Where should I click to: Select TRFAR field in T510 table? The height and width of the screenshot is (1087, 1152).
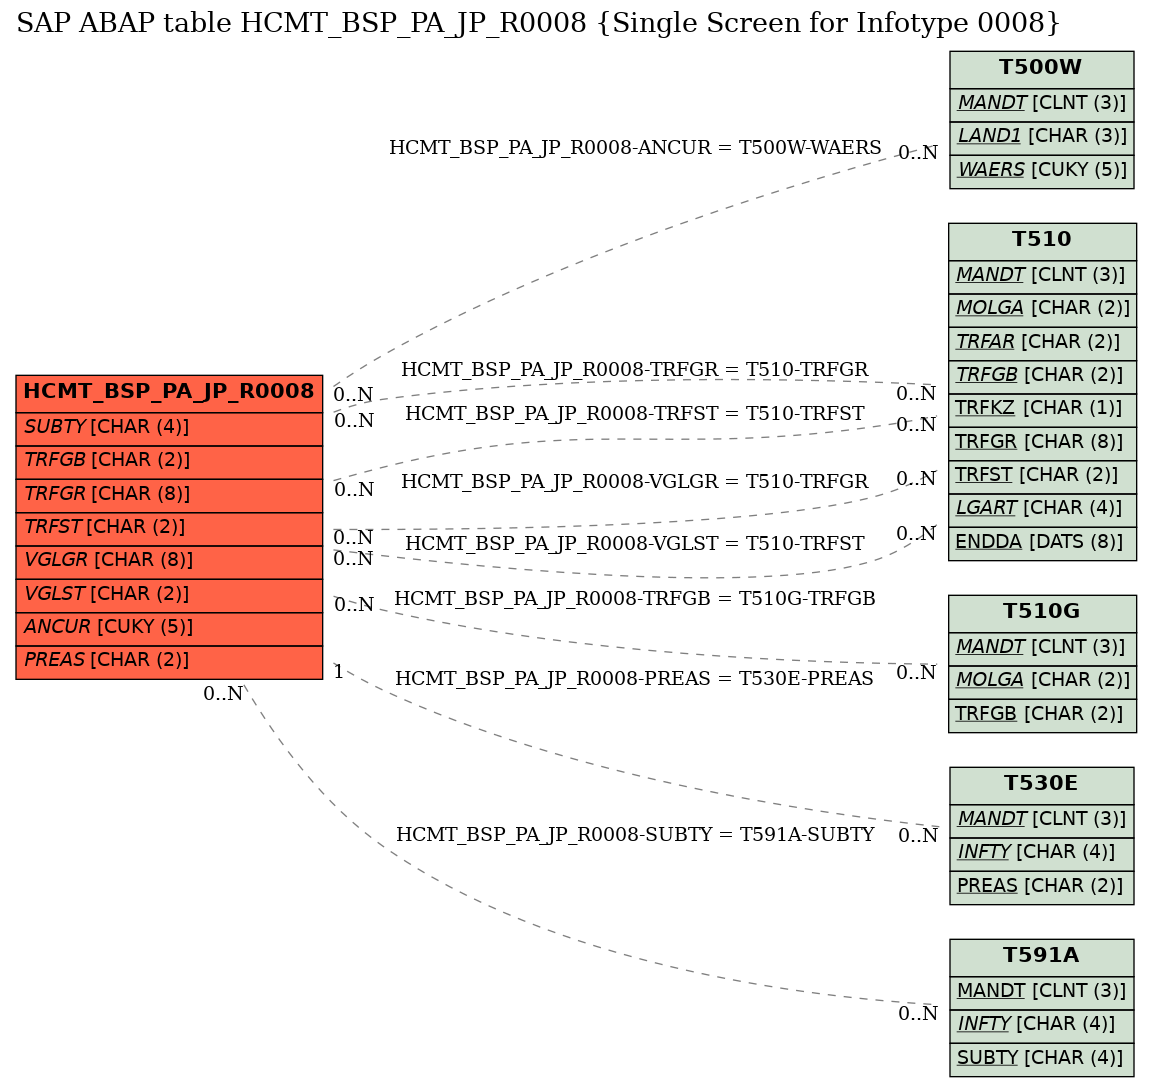click(1042, 343)
